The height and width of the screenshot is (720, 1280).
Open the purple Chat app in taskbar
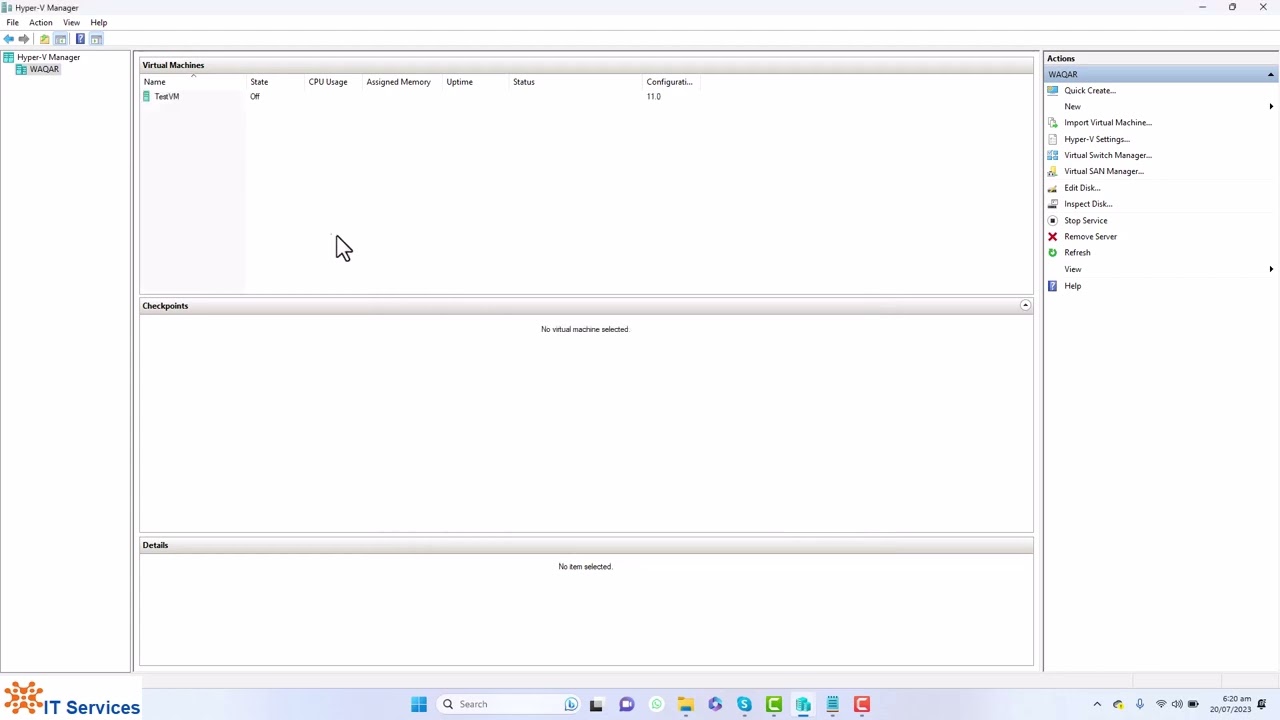pos(626,704)
